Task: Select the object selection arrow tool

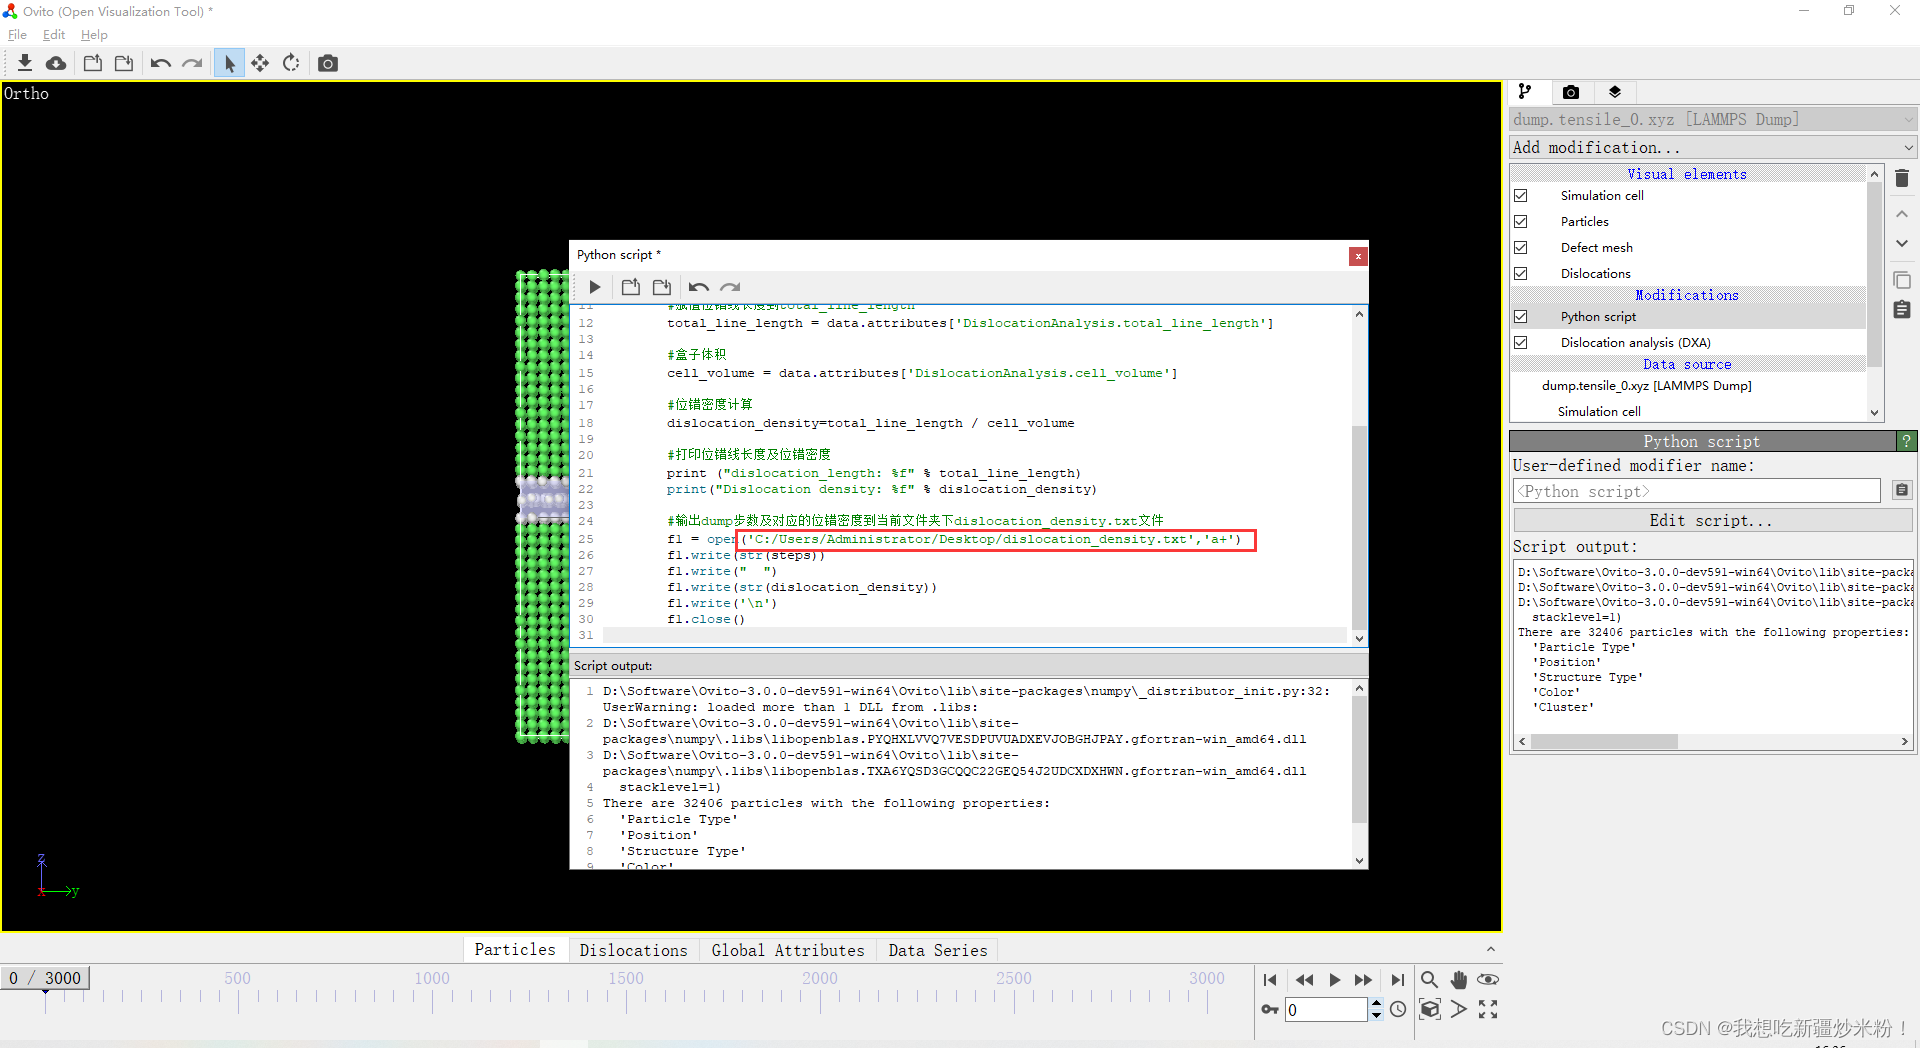Action: click(229, 62)
